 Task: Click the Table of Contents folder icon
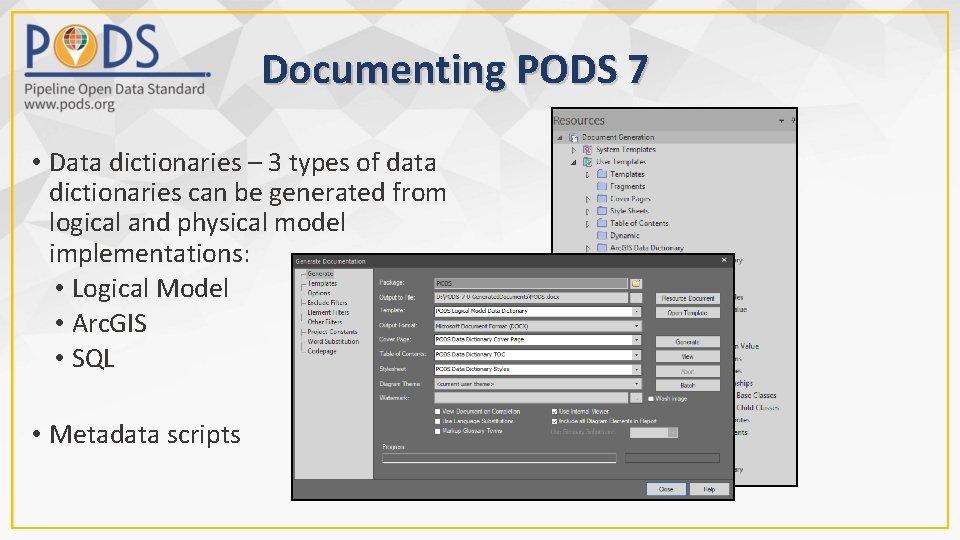(602, 223)
